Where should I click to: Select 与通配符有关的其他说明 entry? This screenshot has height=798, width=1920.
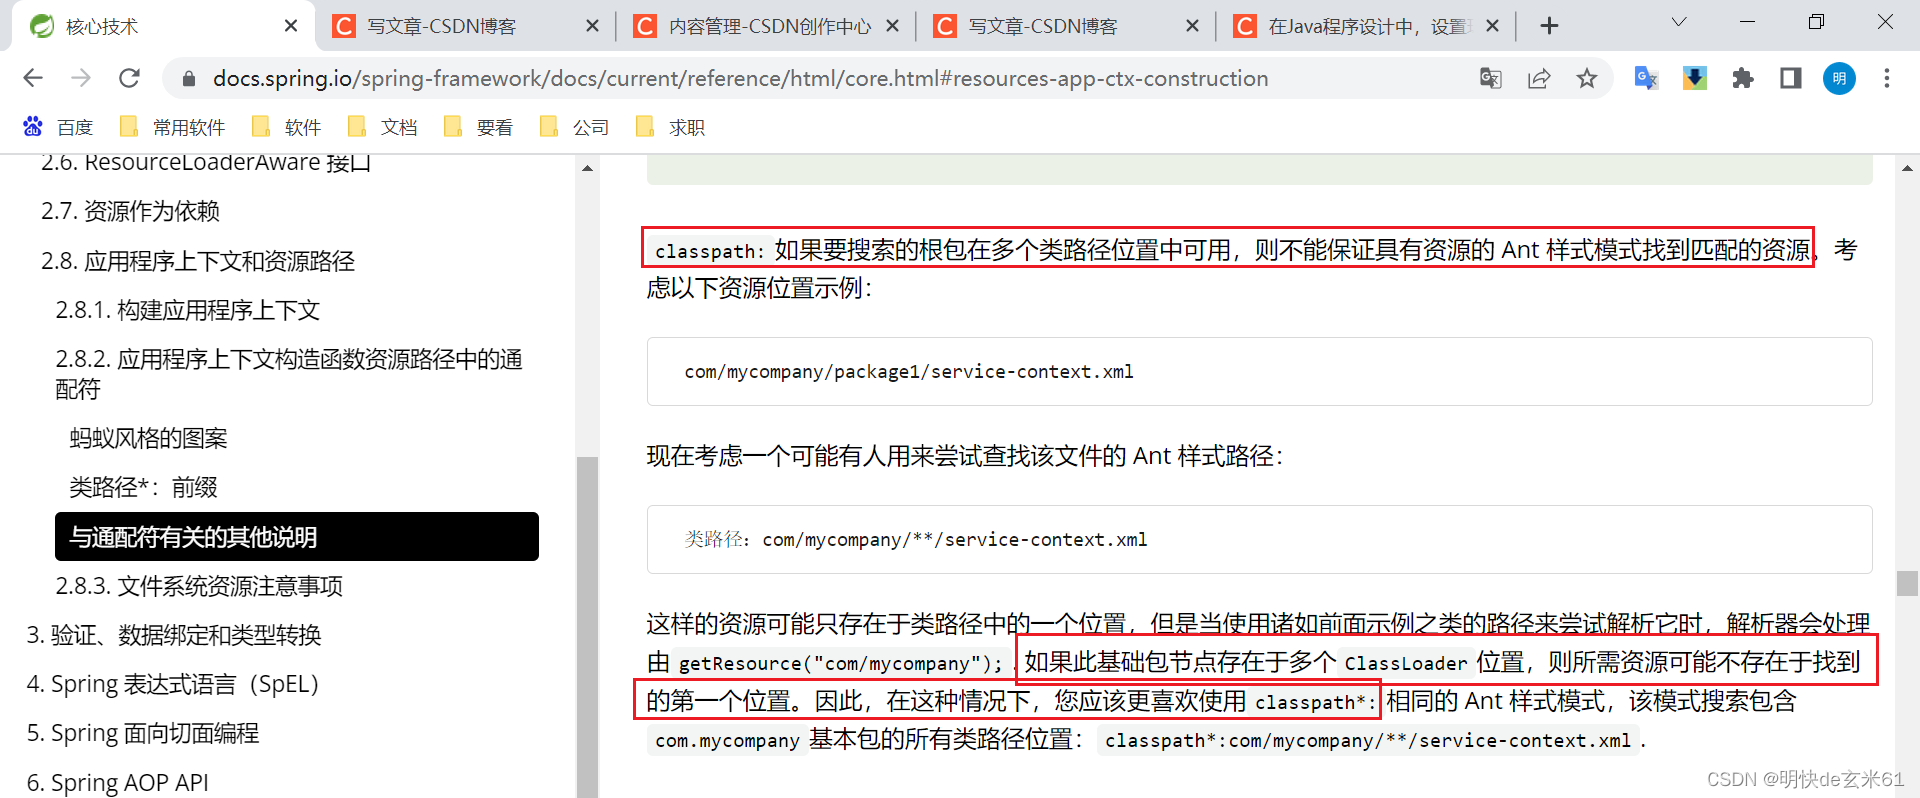pyautogui.click(x=297, y=537)
